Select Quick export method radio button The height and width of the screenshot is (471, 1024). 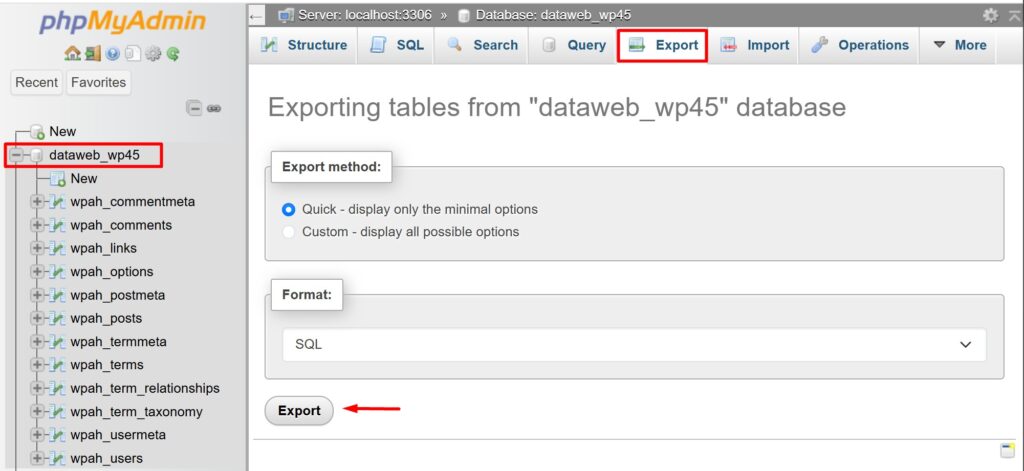pos(288,210)
